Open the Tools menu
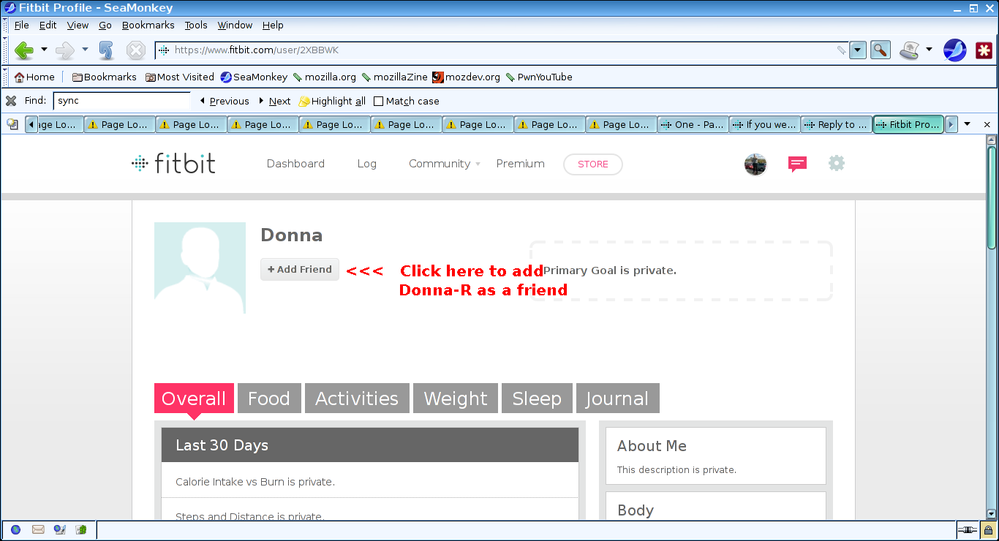 click(196, 25)
